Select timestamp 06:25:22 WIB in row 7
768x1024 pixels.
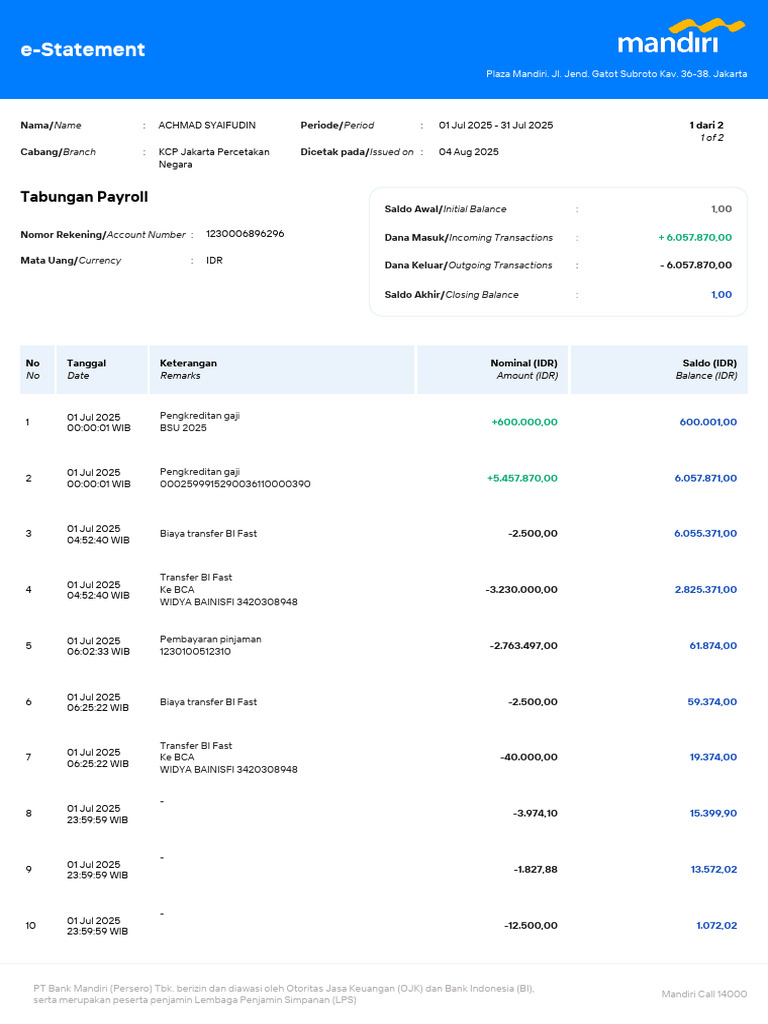(98, 763)
